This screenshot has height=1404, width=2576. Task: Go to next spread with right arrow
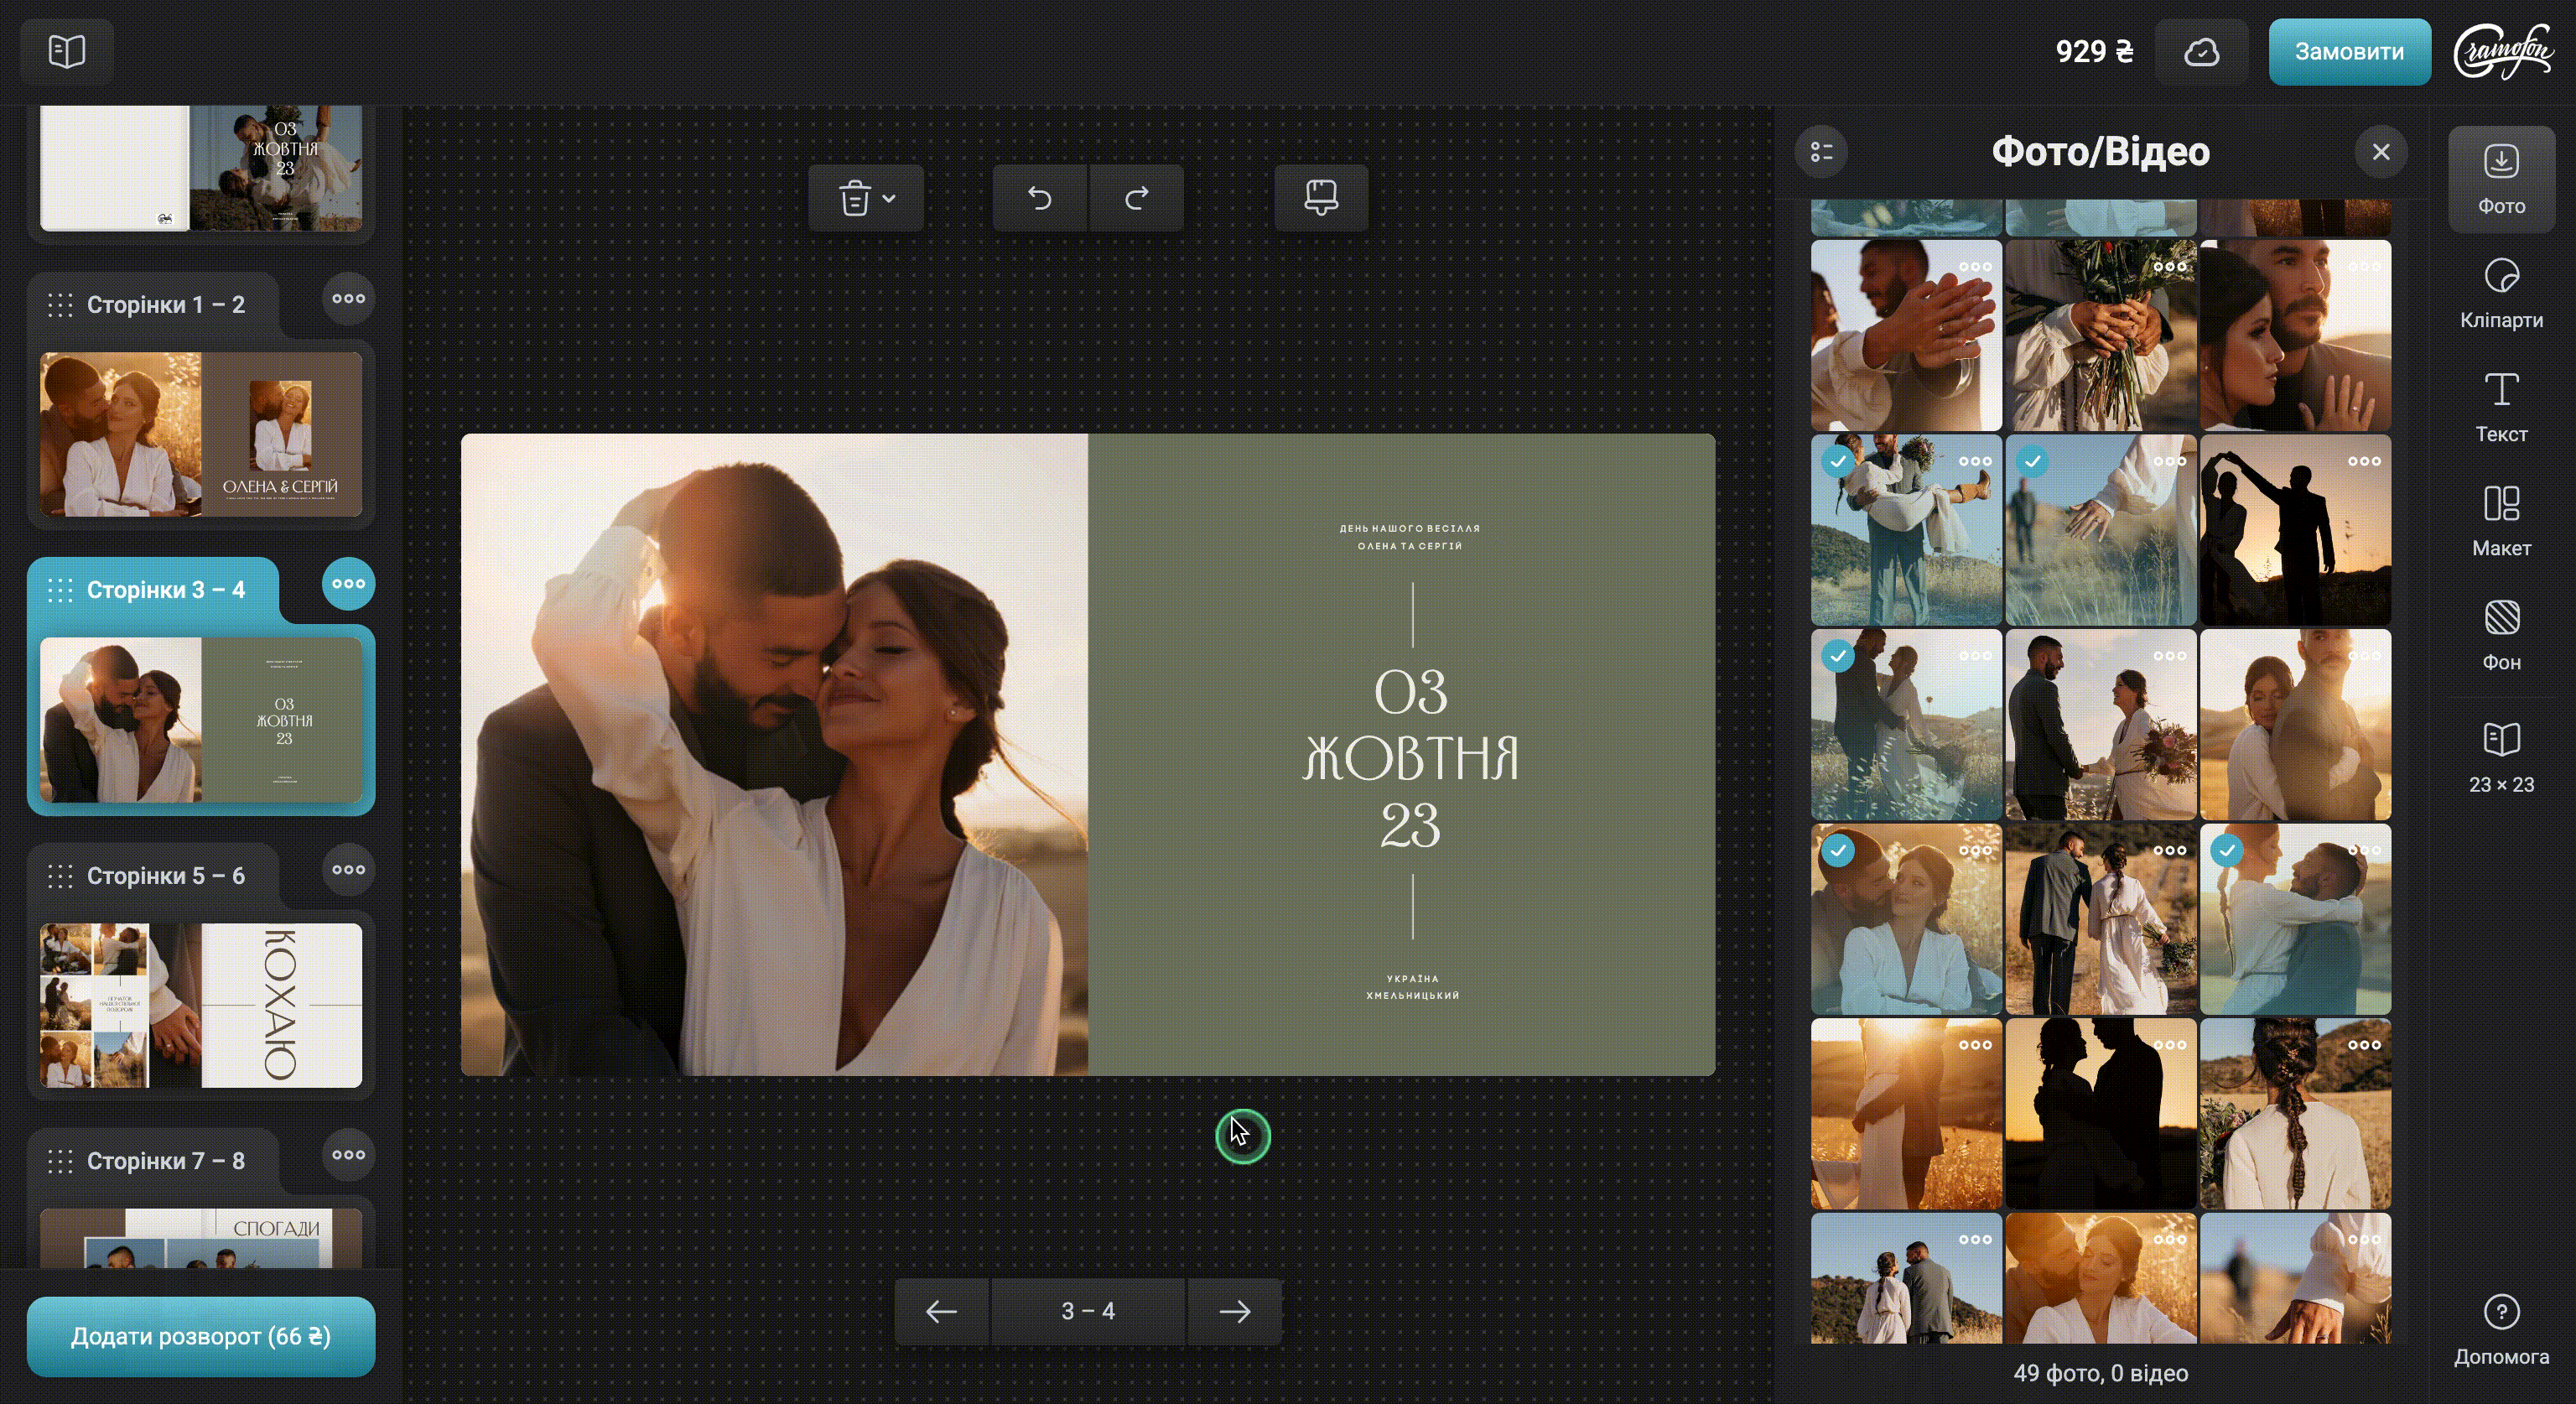point(1234,1310)
